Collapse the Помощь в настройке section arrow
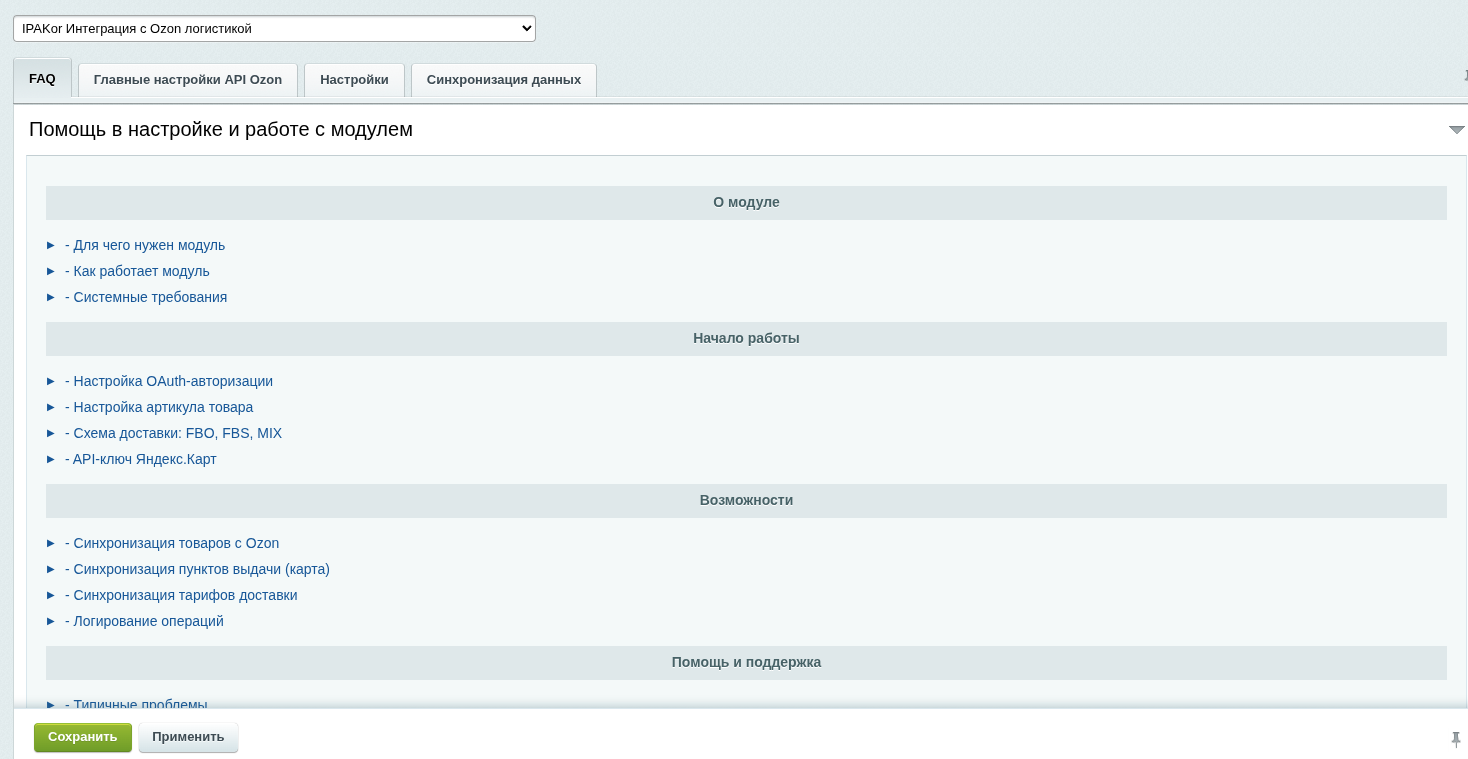This screenshot has width=1468, height=759. click(1457, 130)
